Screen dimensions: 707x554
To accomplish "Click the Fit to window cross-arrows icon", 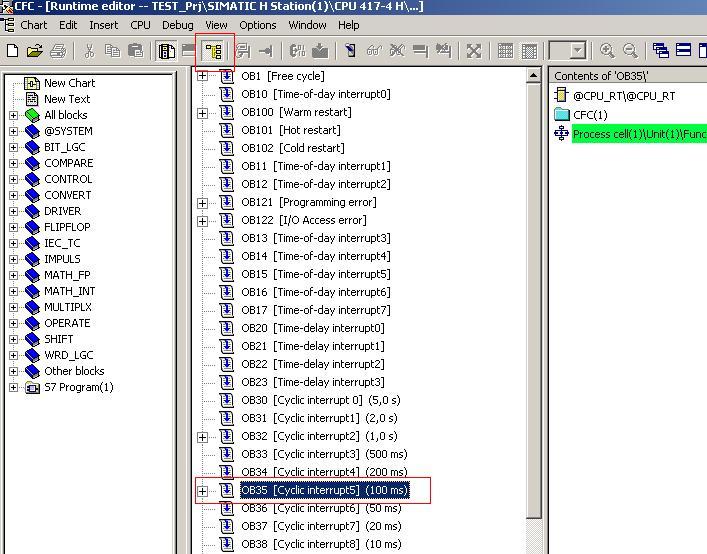I will [x=474, y=50].
